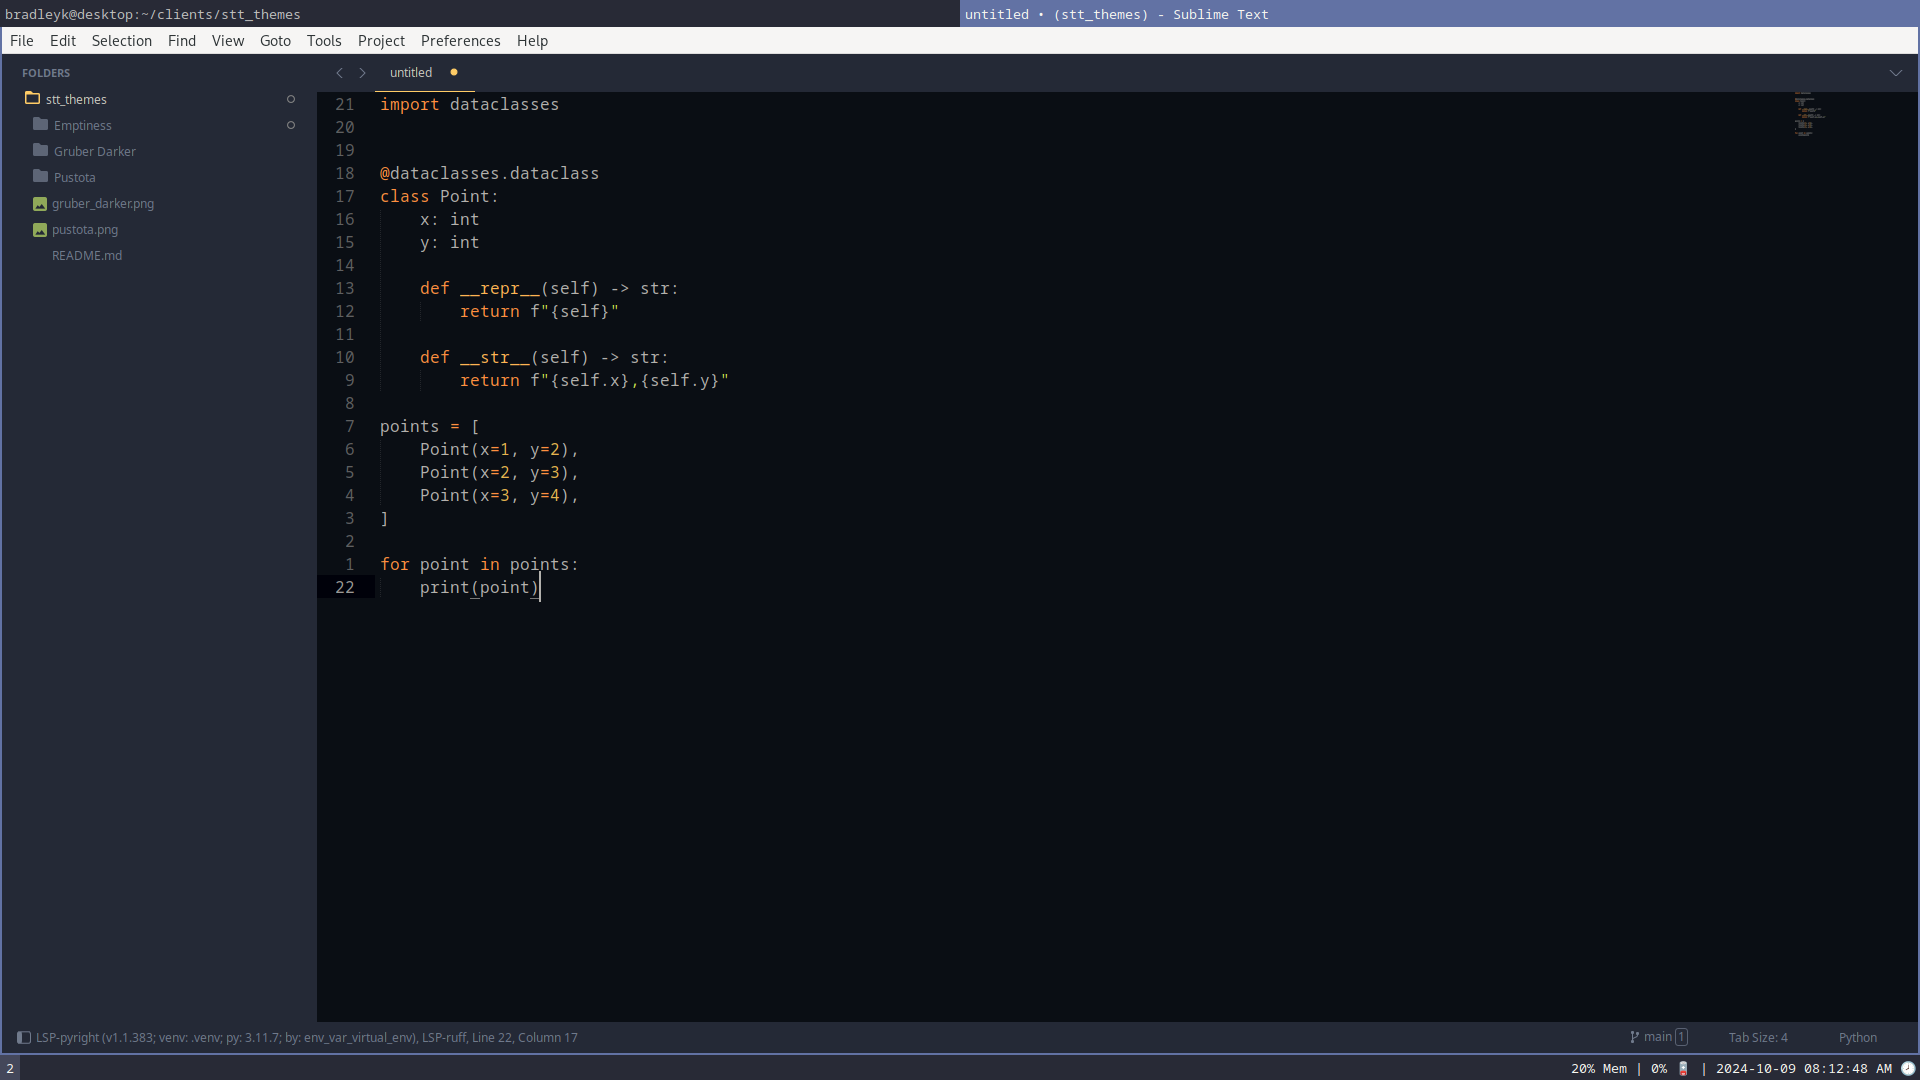Image resolution: width=1920 pixels, height=1080 pixels.
Task: Click the battery icon in system bar
Action: (1683, 1069)
